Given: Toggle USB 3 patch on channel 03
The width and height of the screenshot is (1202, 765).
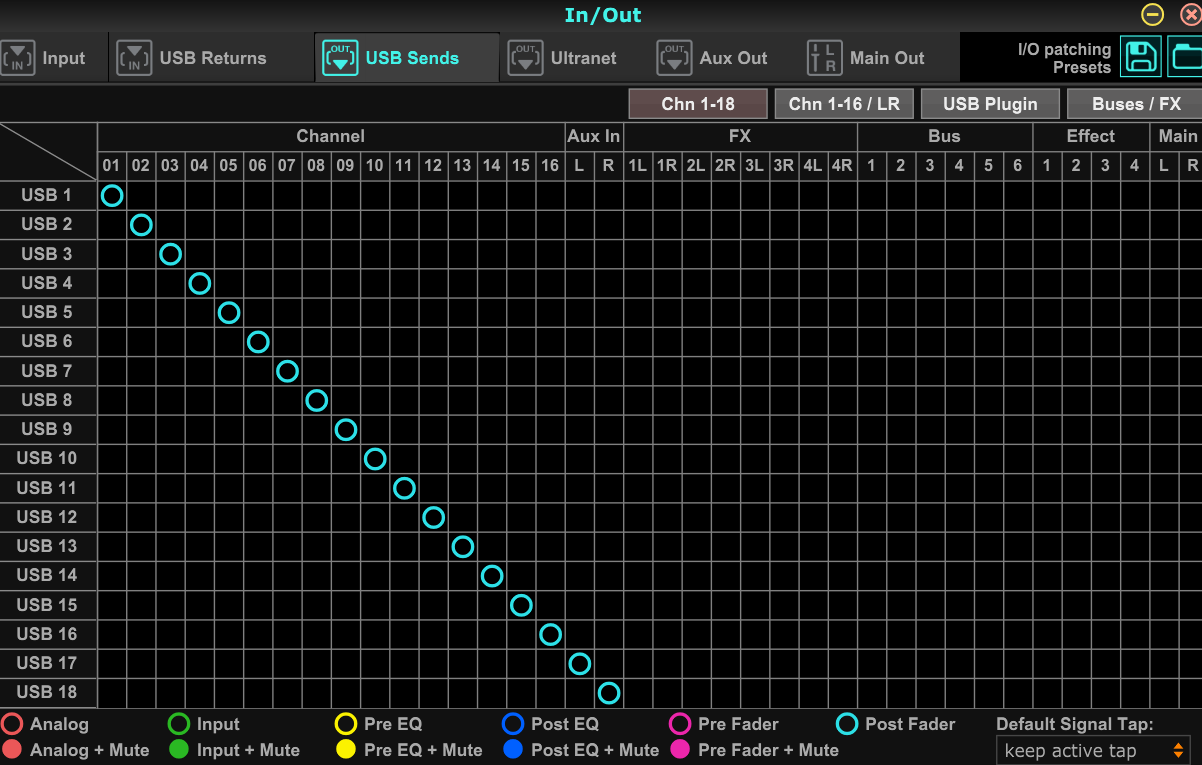Looking at the screenshot, I should pos(170,254).
